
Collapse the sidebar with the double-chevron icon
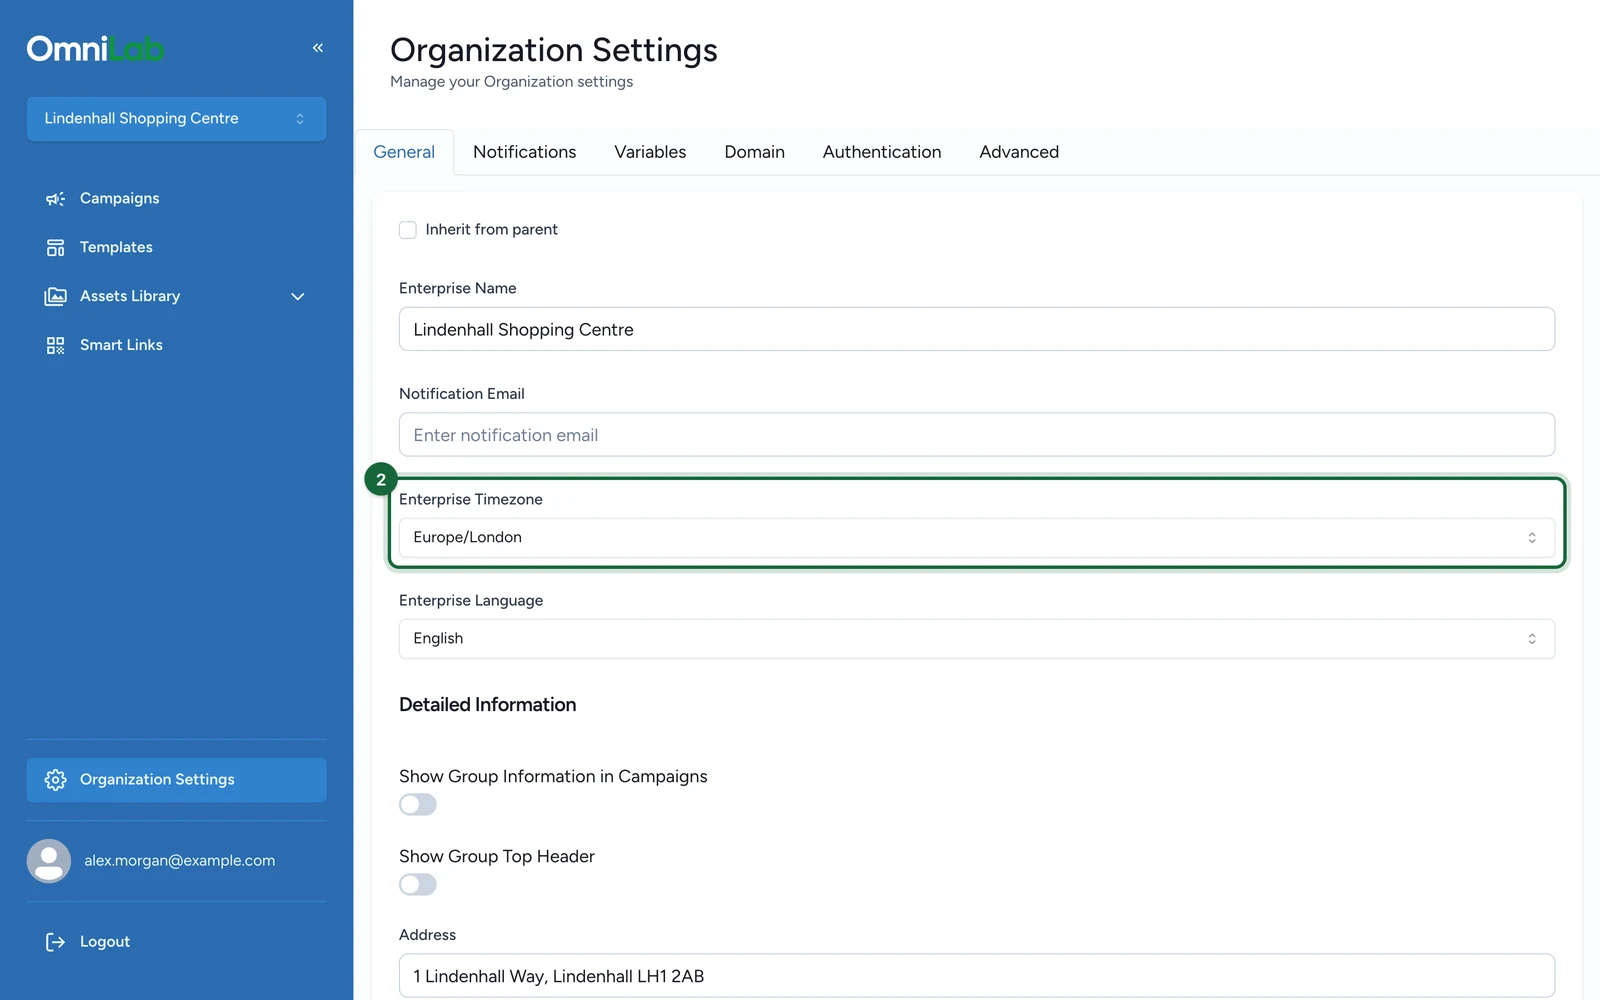(318, 48)
